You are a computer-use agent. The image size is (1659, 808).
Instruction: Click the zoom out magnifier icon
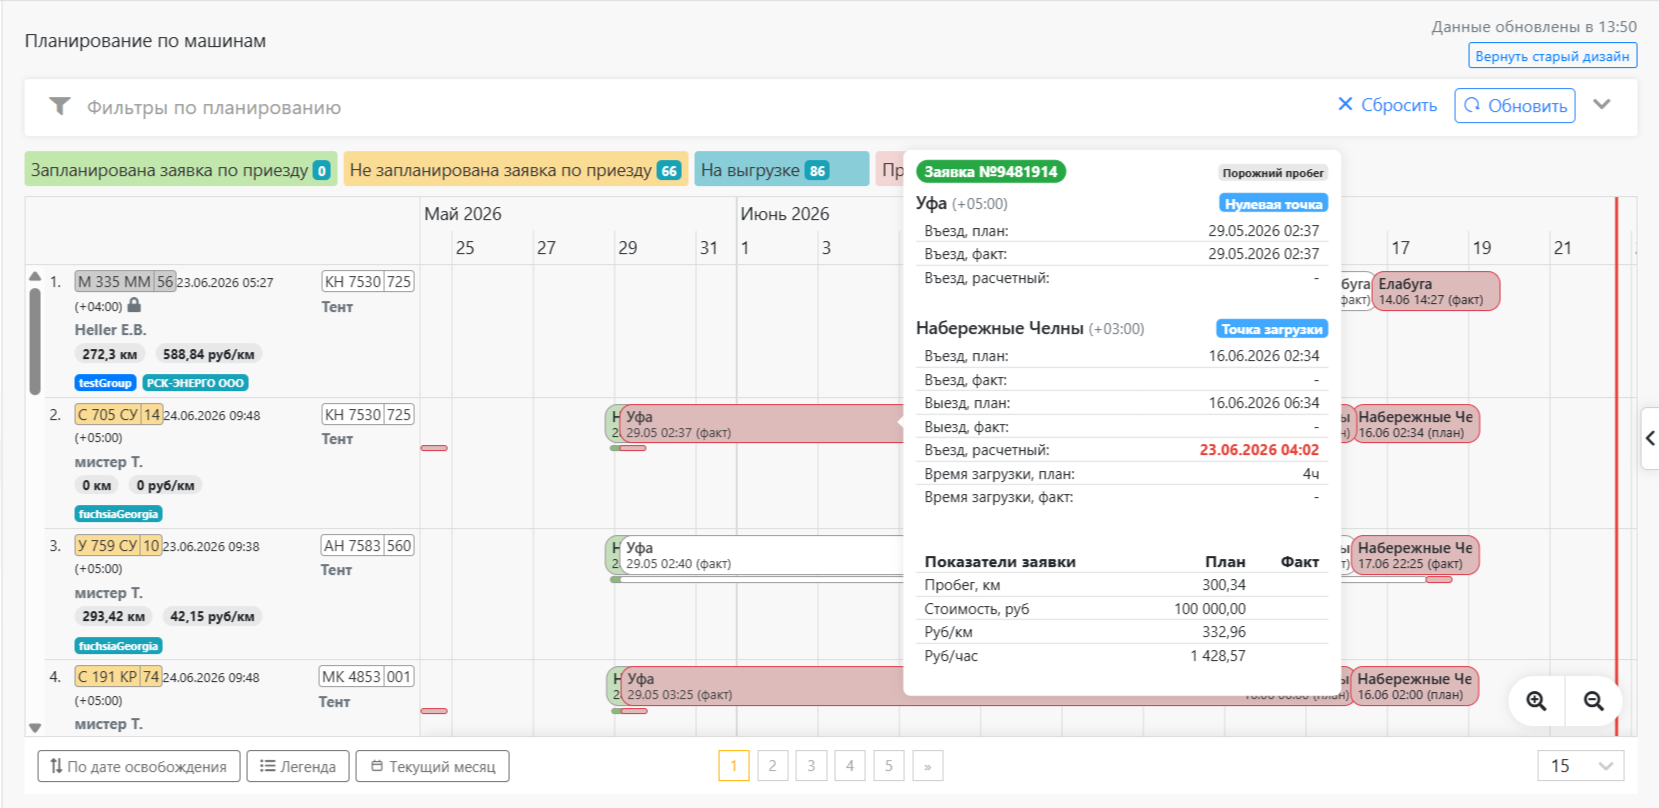(1594, 701)
